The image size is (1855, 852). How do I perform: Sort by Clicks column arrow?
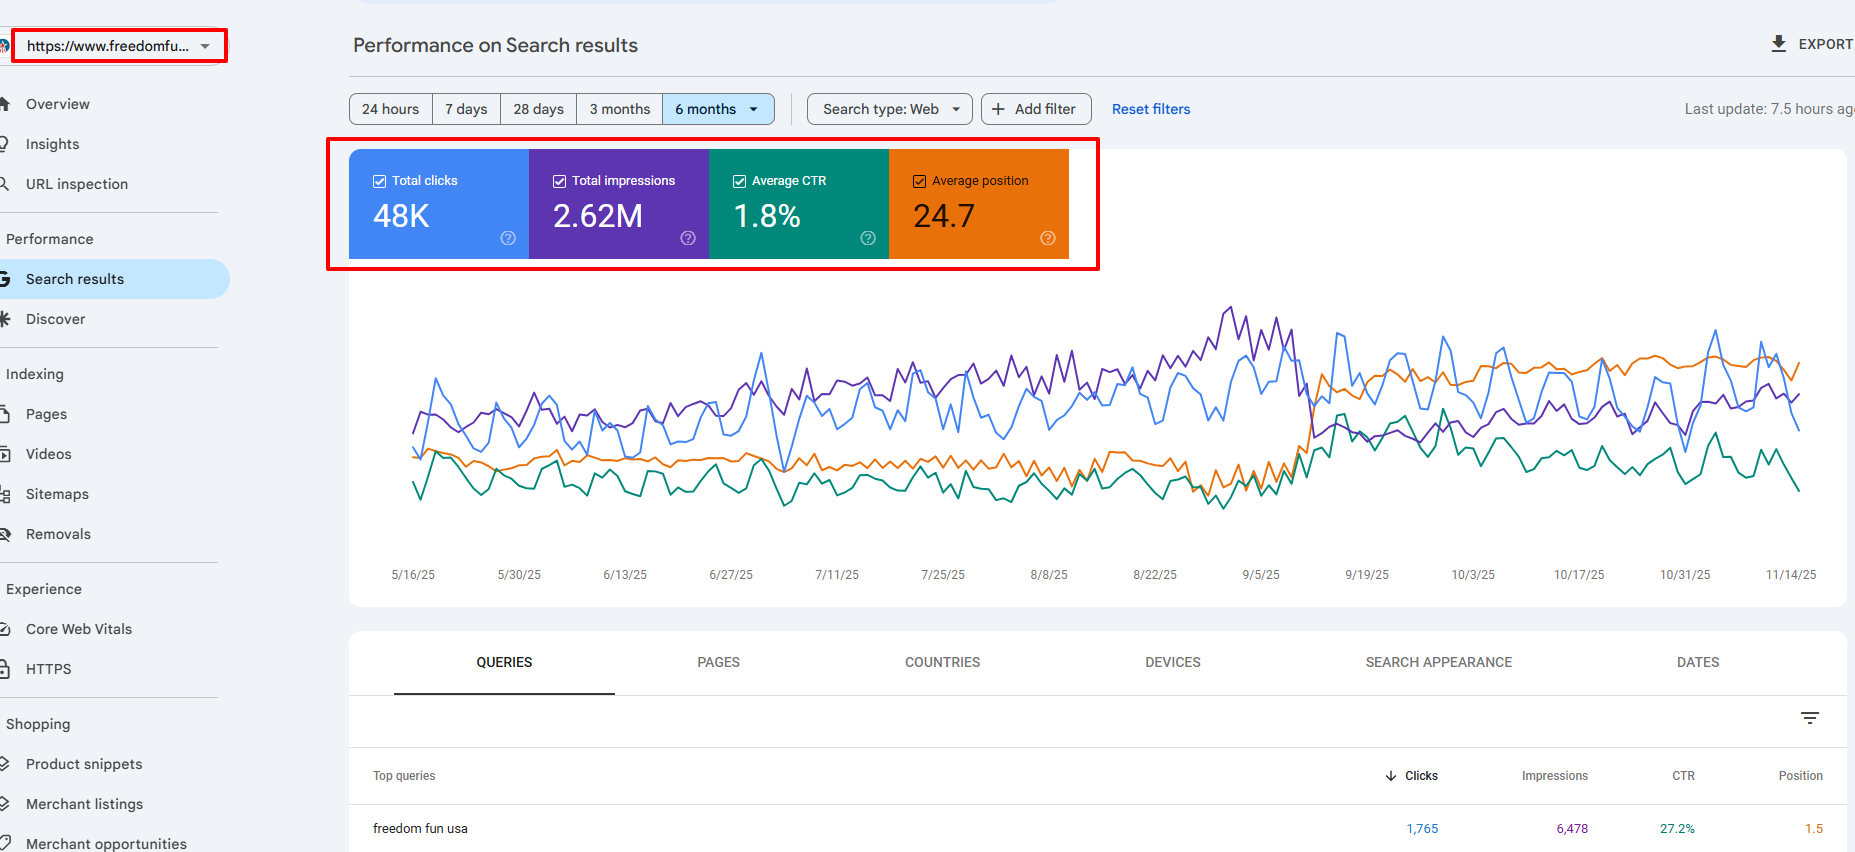coord(1391,776)
